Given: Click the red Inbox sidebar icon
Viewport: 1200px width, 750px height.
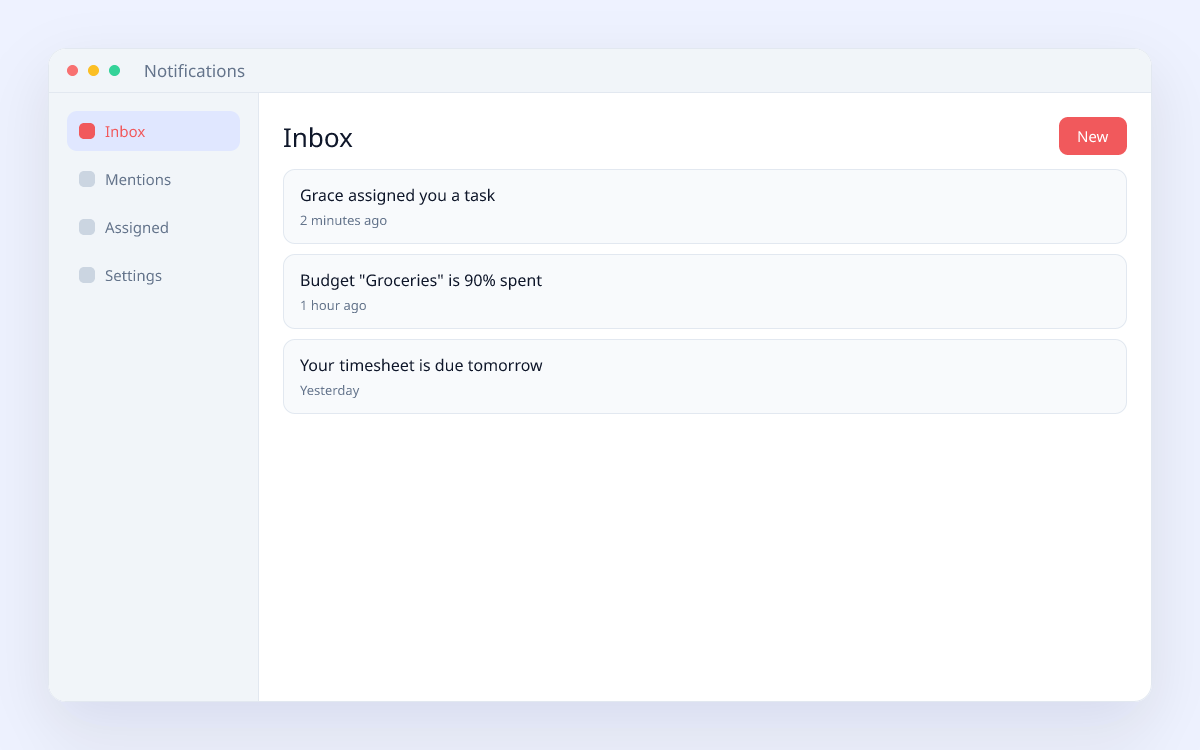Looking at the screenshot, I should tap(87, 131).
